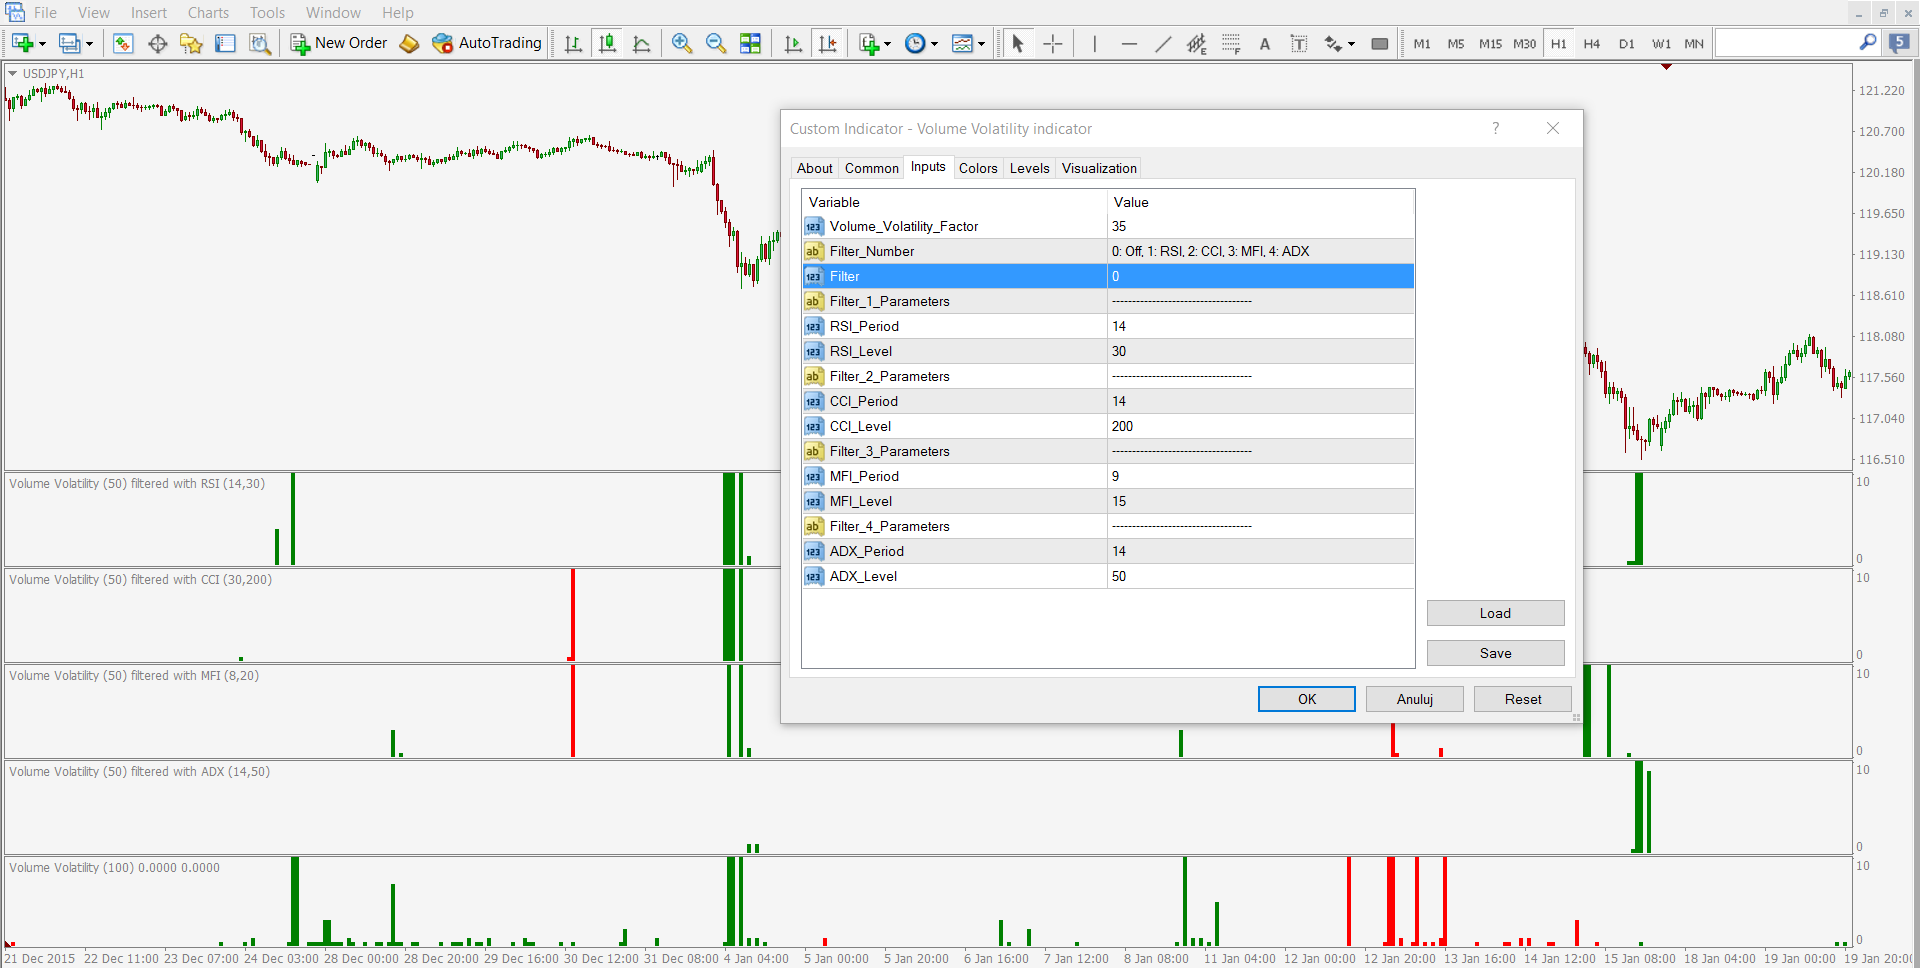
Task: Open the Visualization tab
Action: click(x=1099, y=168)
